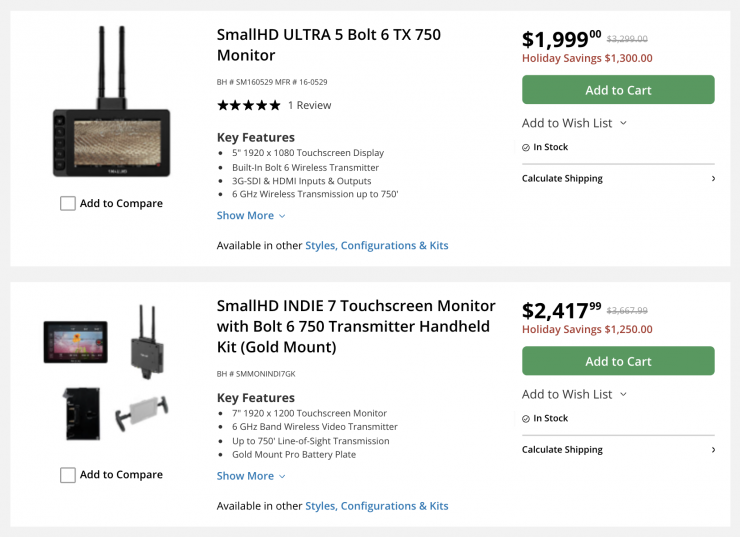The width and height of the screenshot is (740, 537).
Task: Click the INDIE 7 monitor kit image
Action: [x=75, y=341]
